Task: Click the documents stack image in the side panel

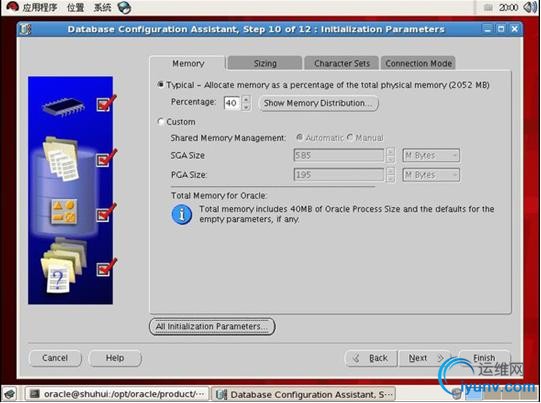Action: tap(61, 158)
